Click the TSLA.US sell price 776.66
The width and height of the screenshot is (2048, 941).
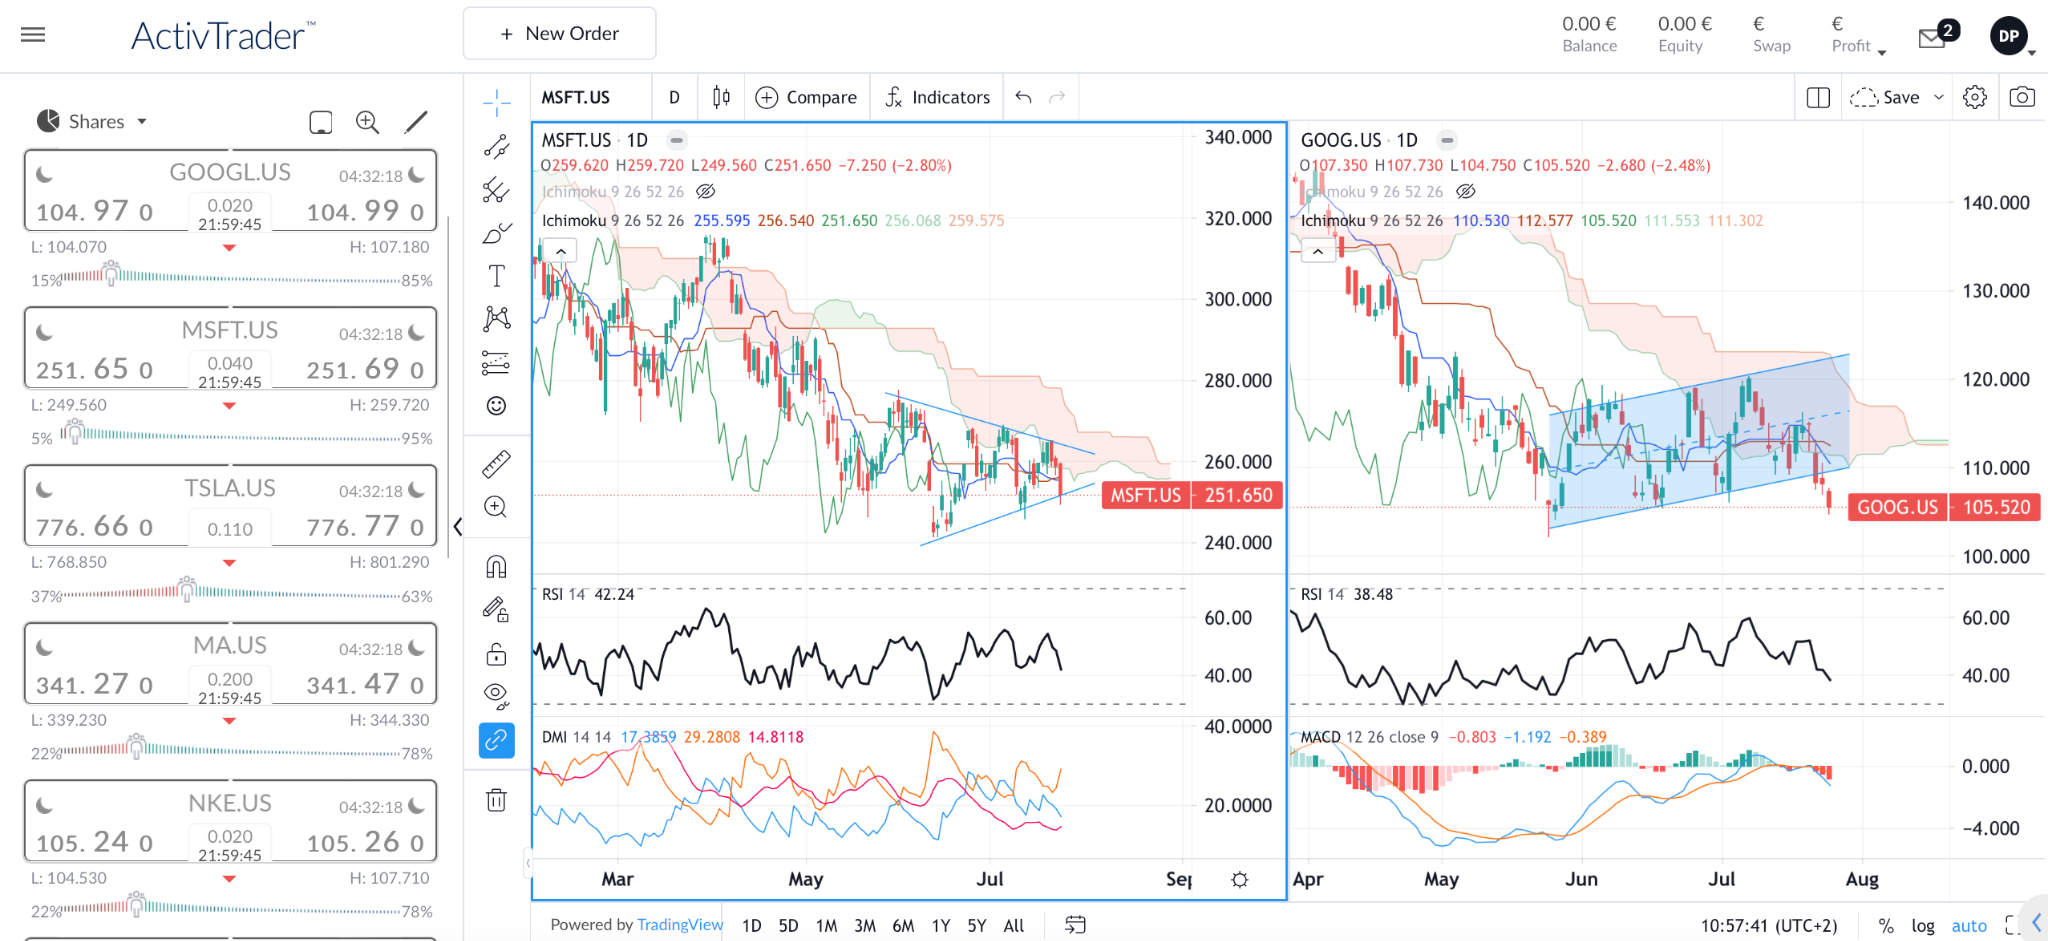coord(94,526)
